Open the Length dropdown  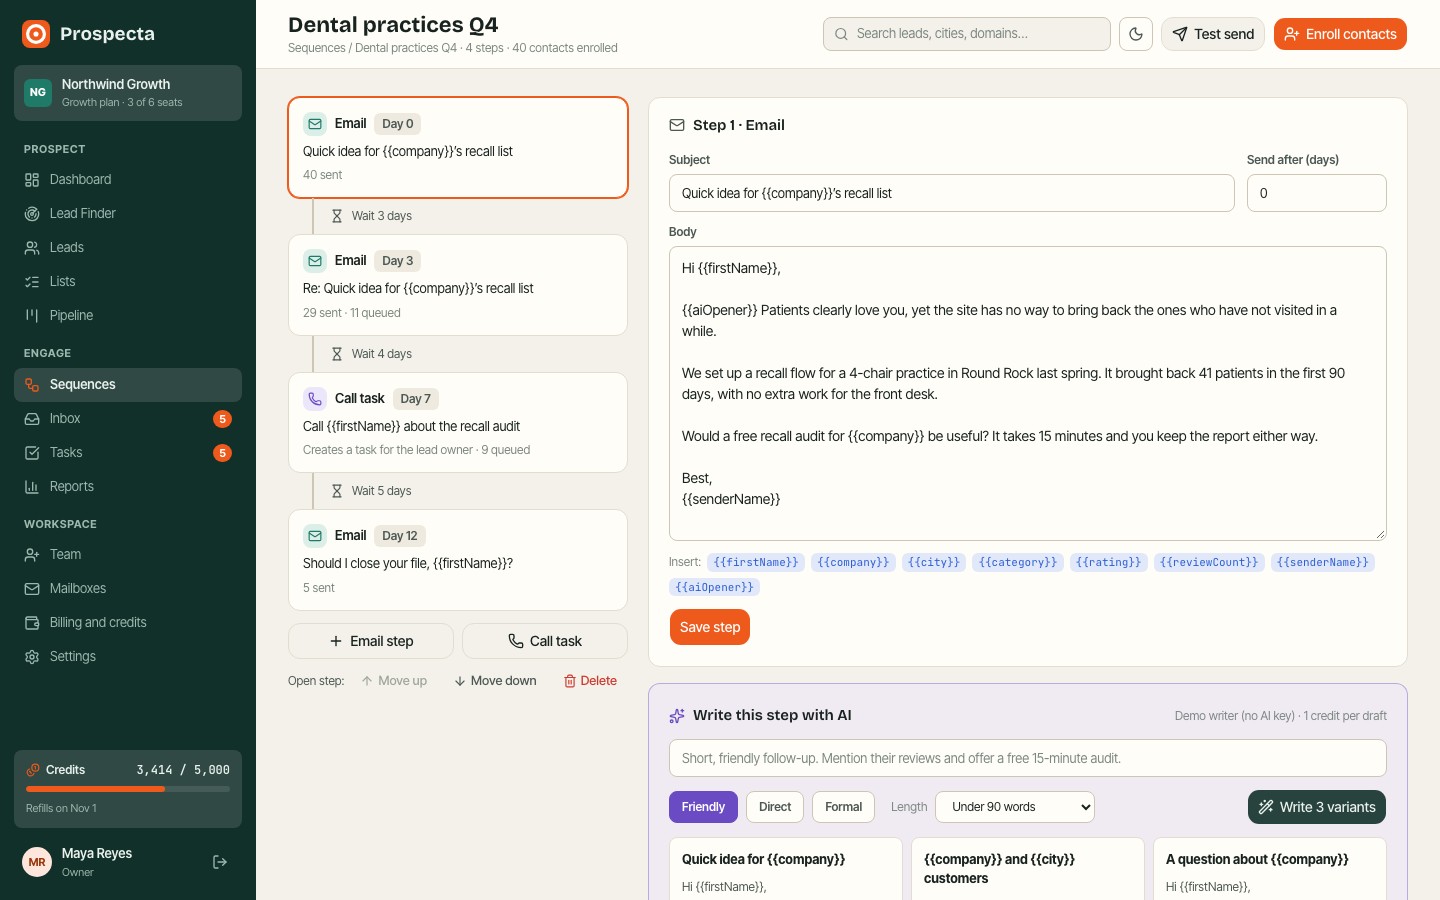tap(1015, 807)
